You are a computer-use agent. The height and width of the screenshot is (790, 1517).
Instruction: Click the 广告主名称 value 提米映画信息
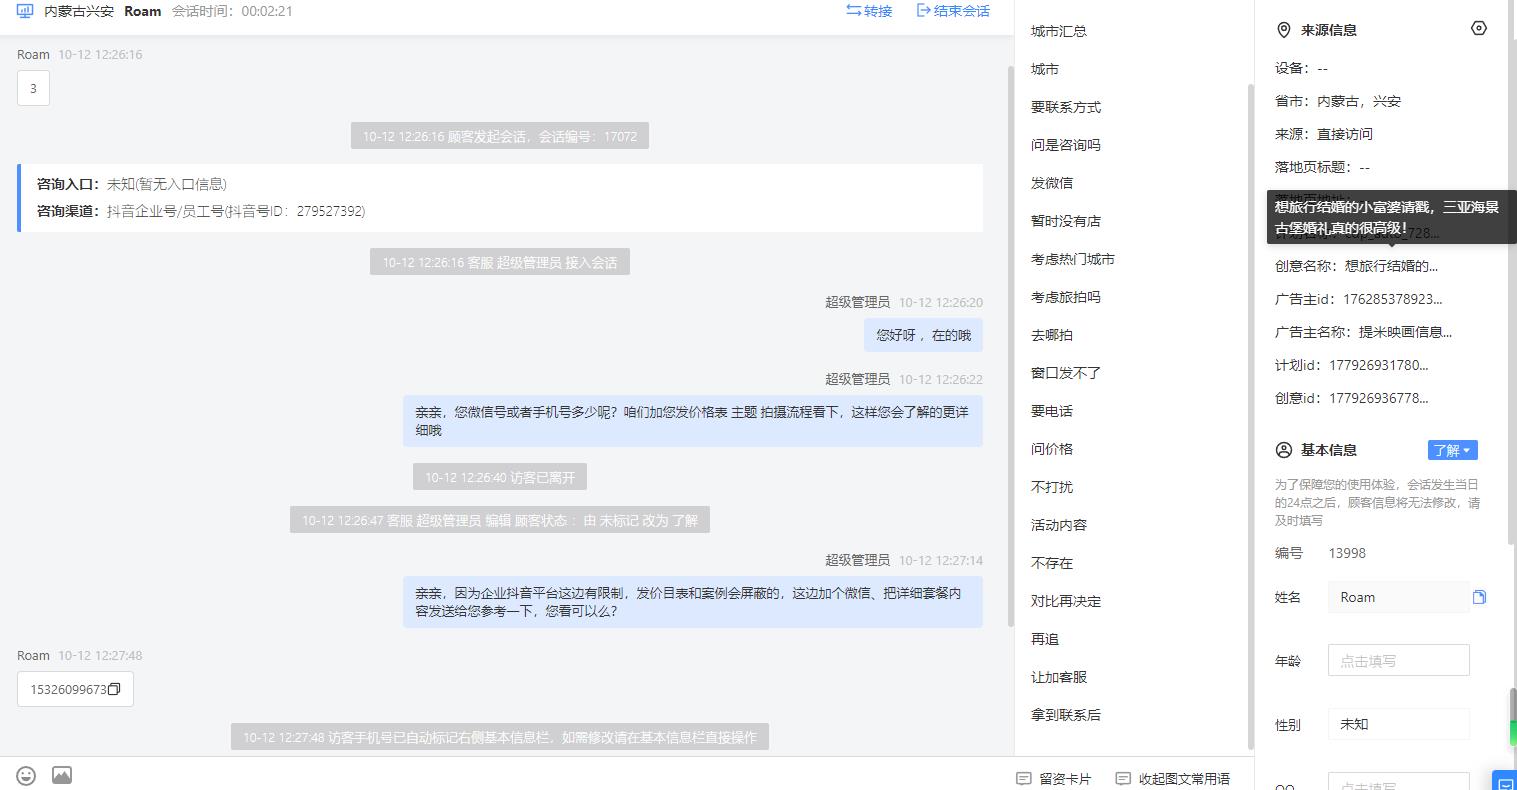click(1405, 332)
